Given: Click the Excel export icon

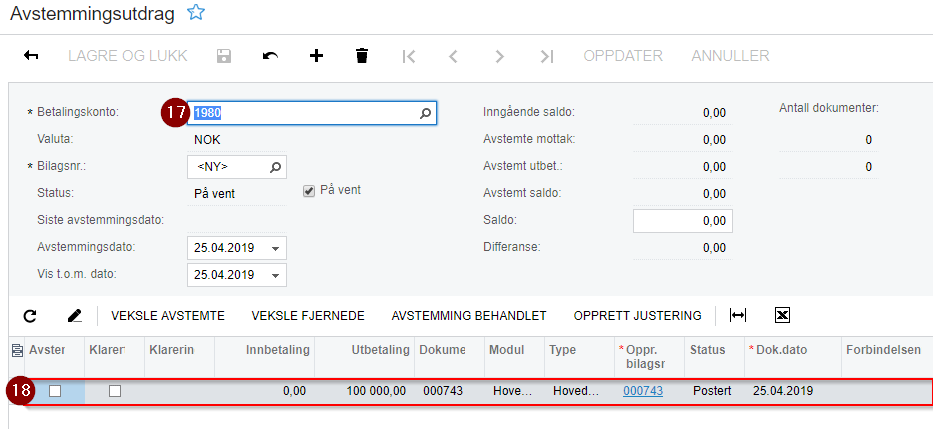Looking at the screenshot, I should 783,316.
